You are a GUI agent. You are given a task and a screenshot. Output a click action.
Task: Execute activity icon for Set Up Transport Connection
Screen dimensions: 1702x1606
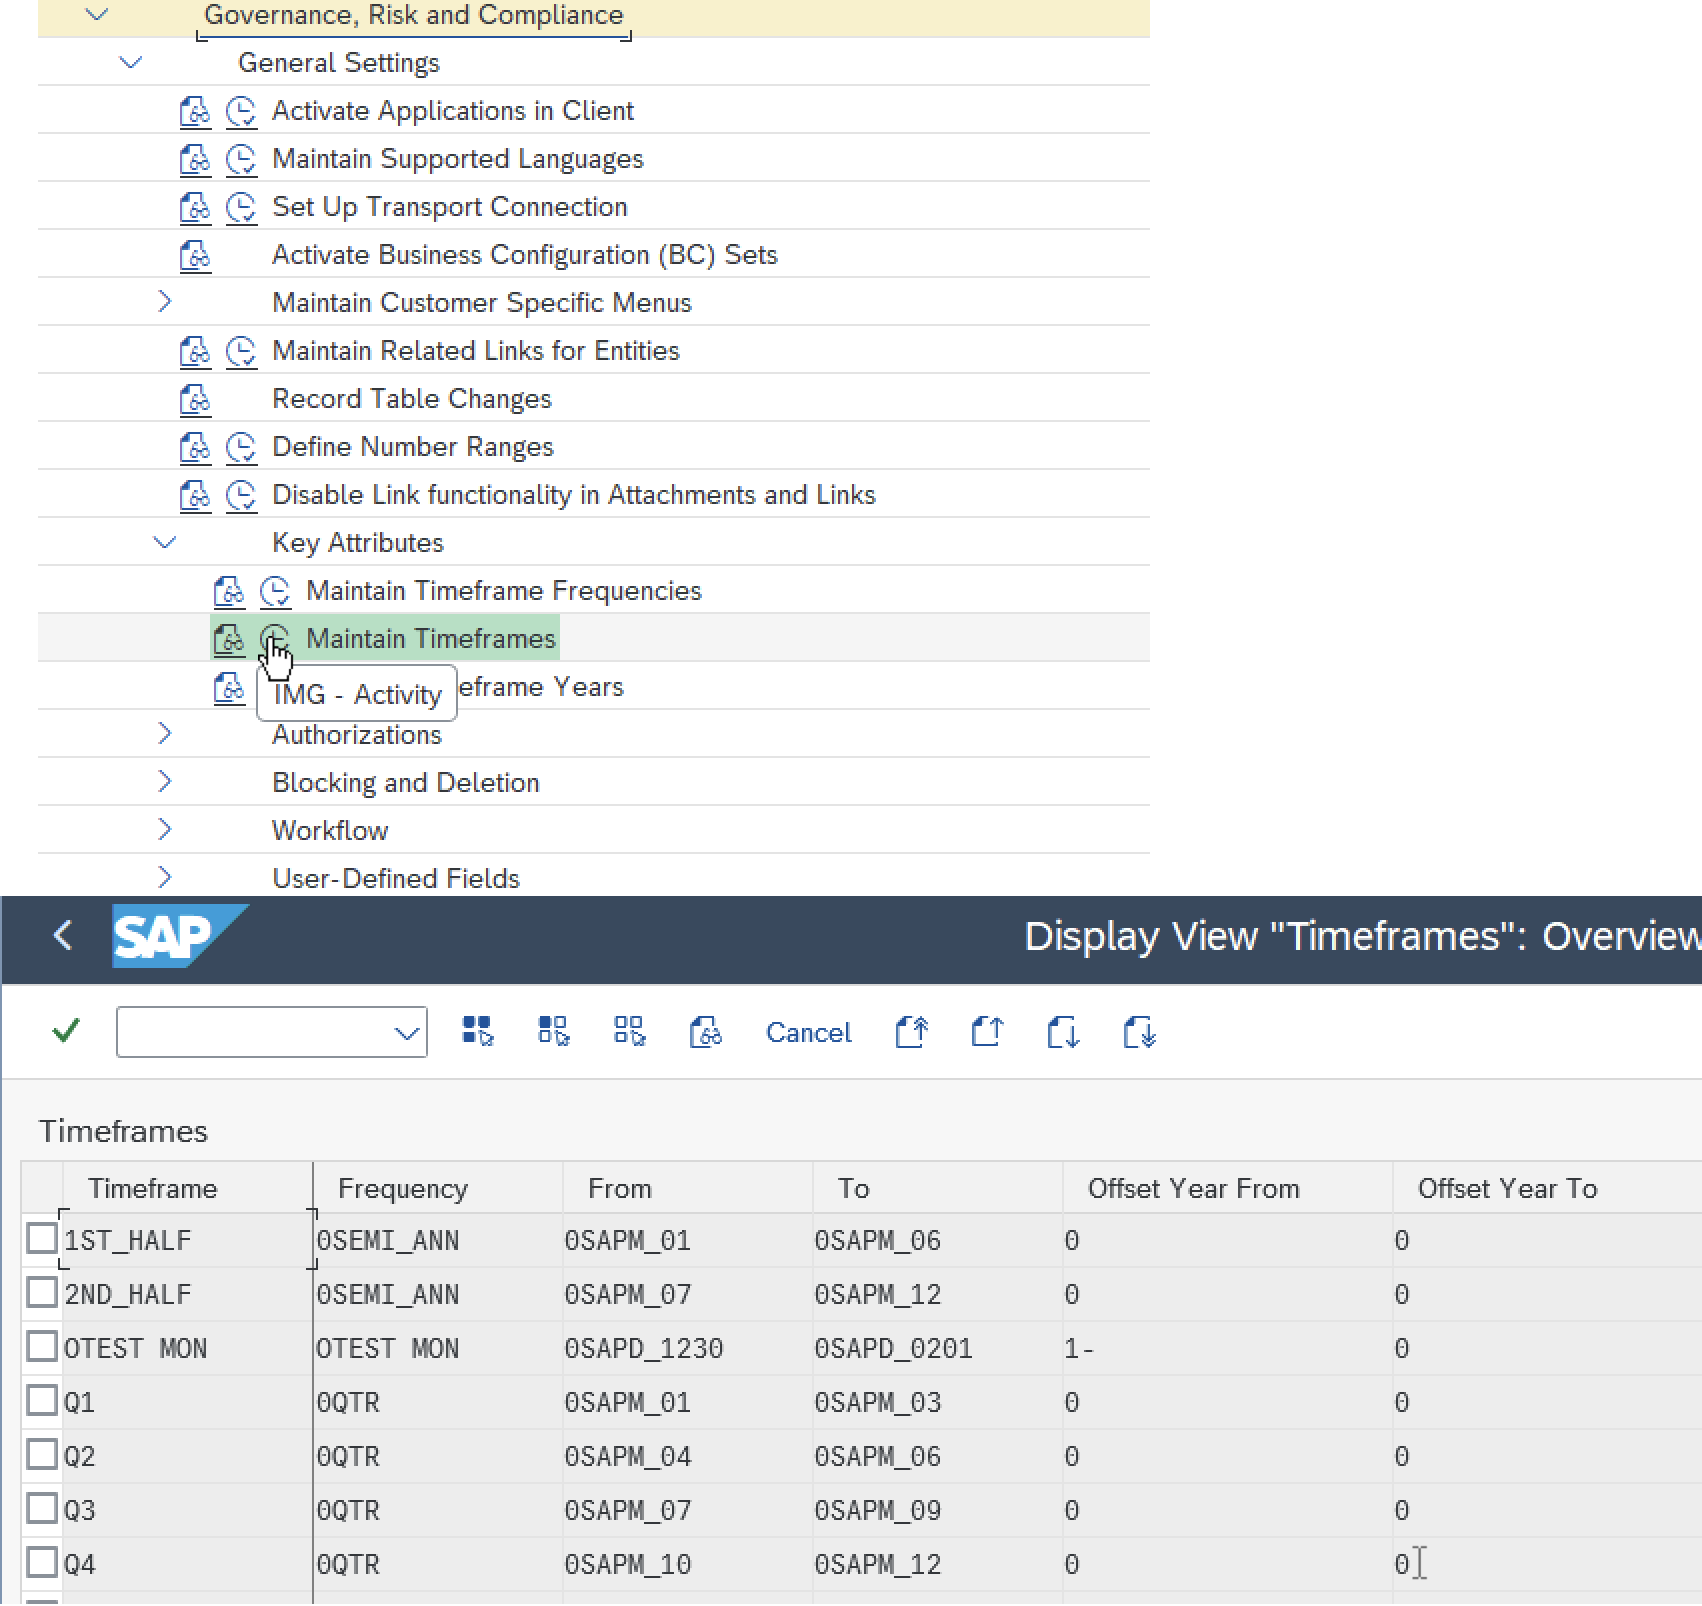(241, 207)
